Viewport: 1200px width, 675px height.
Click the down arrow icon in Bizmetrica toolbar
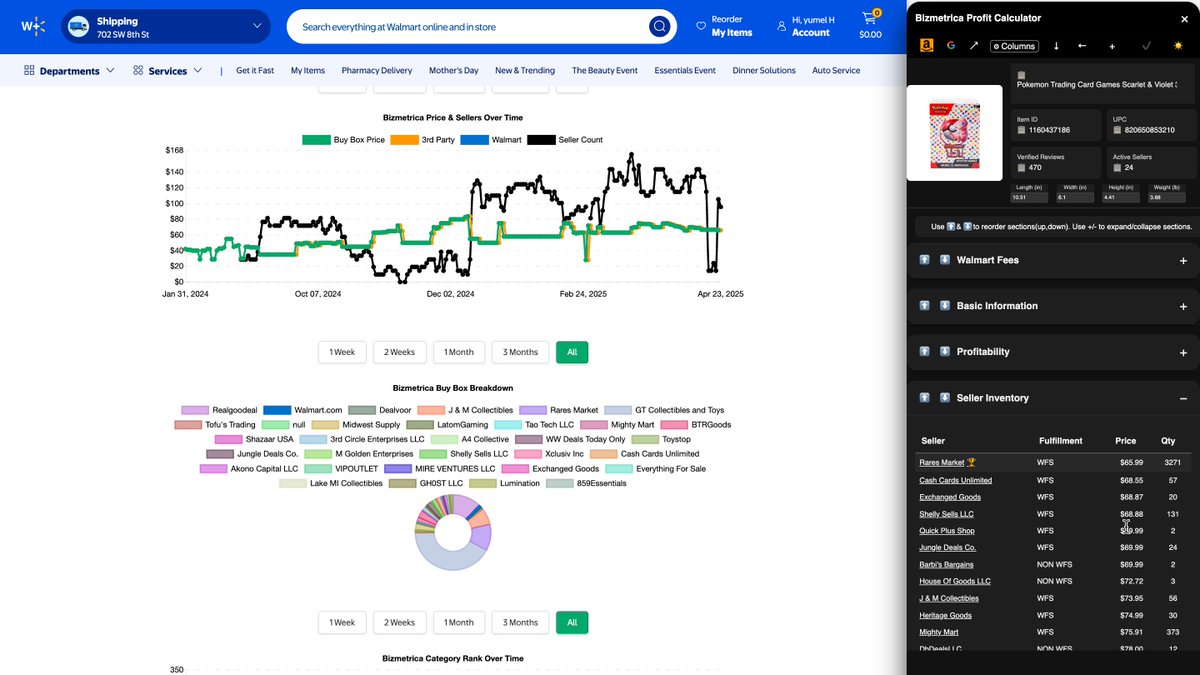click(x=1056, y=46)
